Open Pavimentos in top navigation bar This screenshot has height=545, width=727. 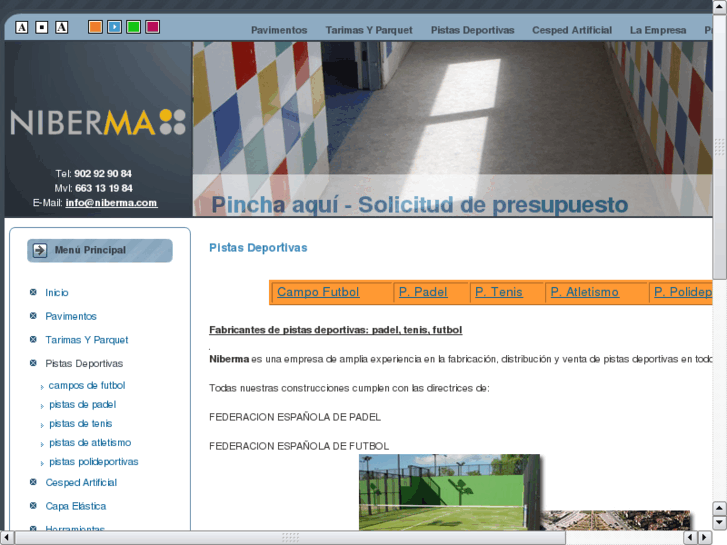[279, 30]
